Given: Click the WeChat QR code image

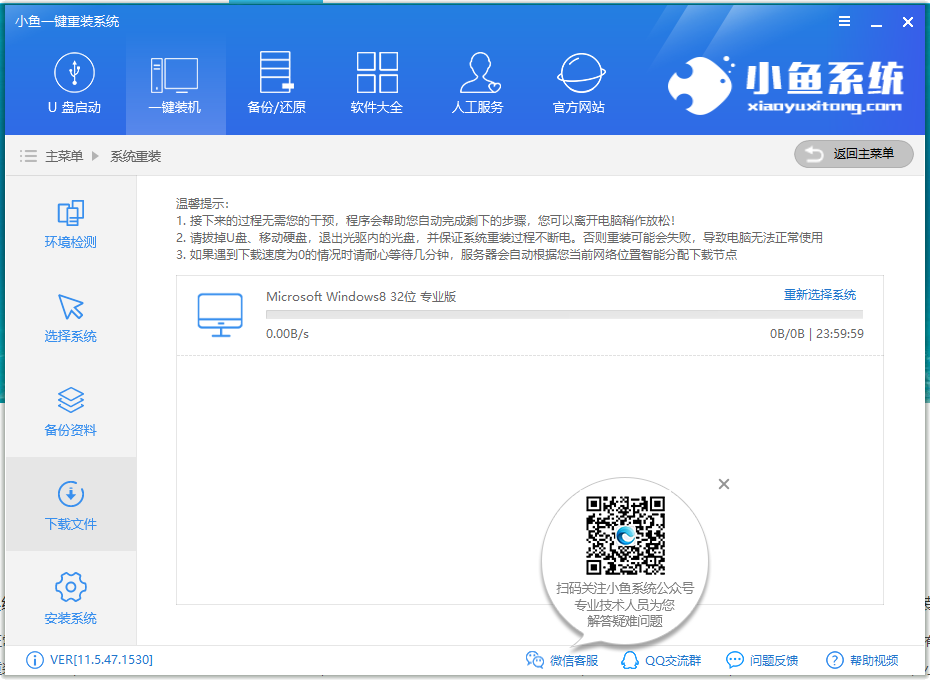Looking at the screenshot, I should pos(625,536).
